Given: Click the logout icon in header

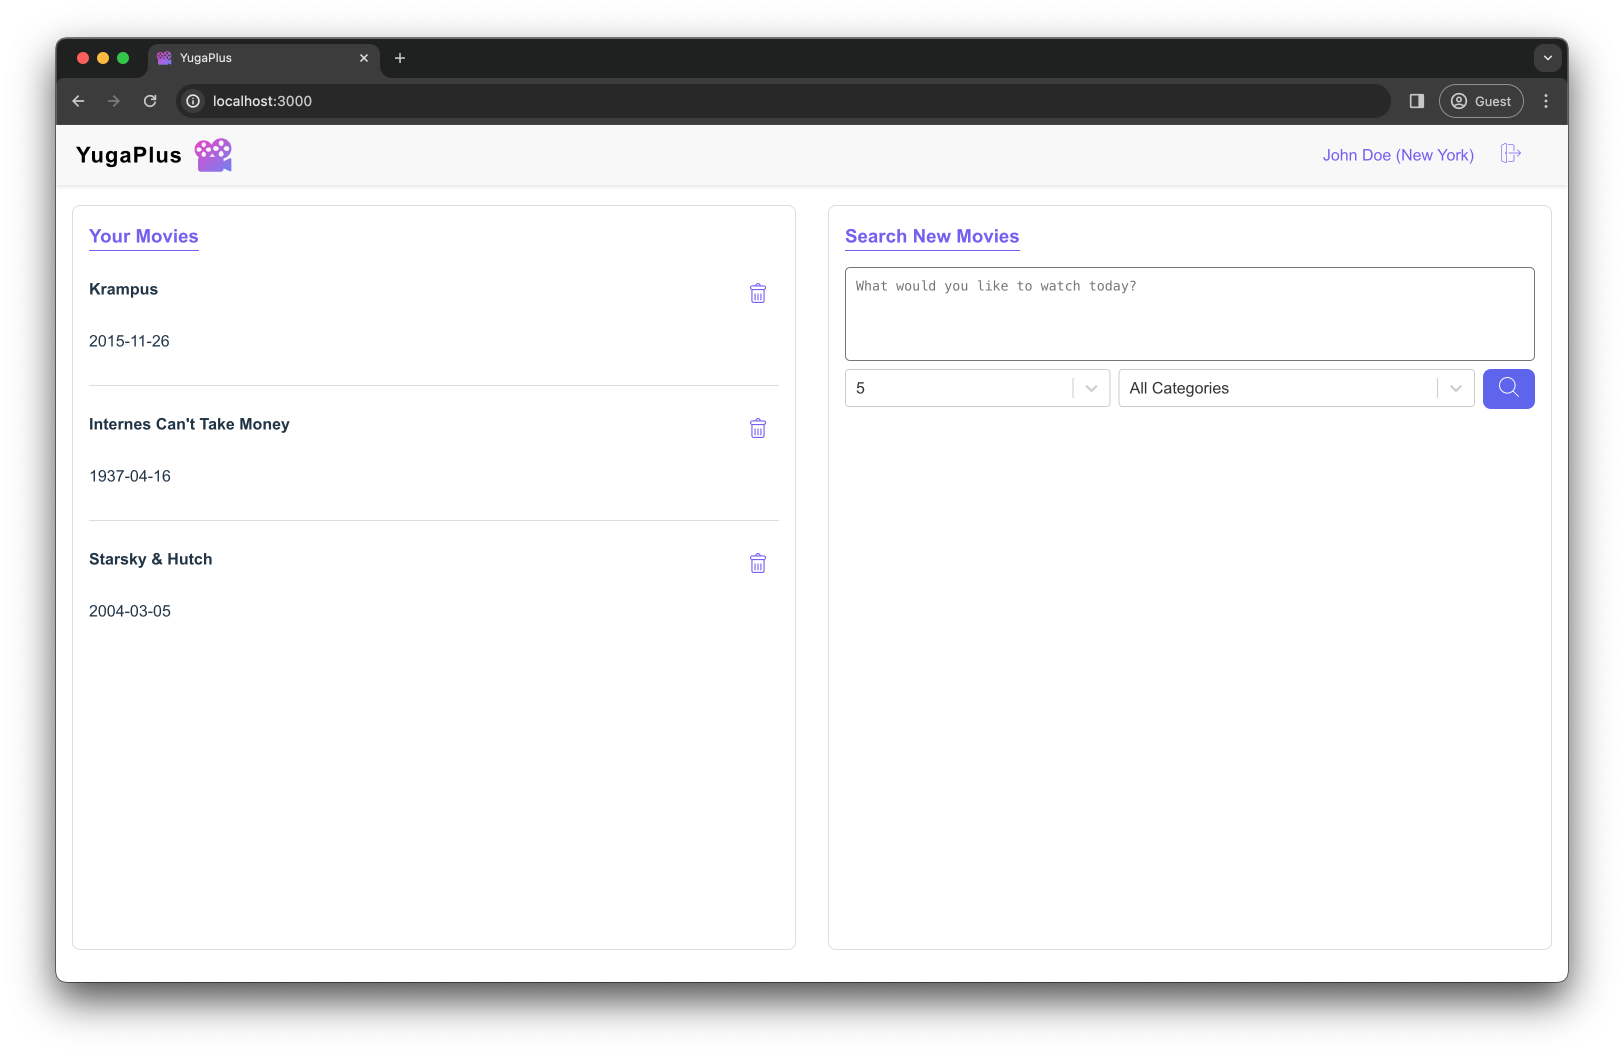Looking at the screenshot, I should 1510,154.
